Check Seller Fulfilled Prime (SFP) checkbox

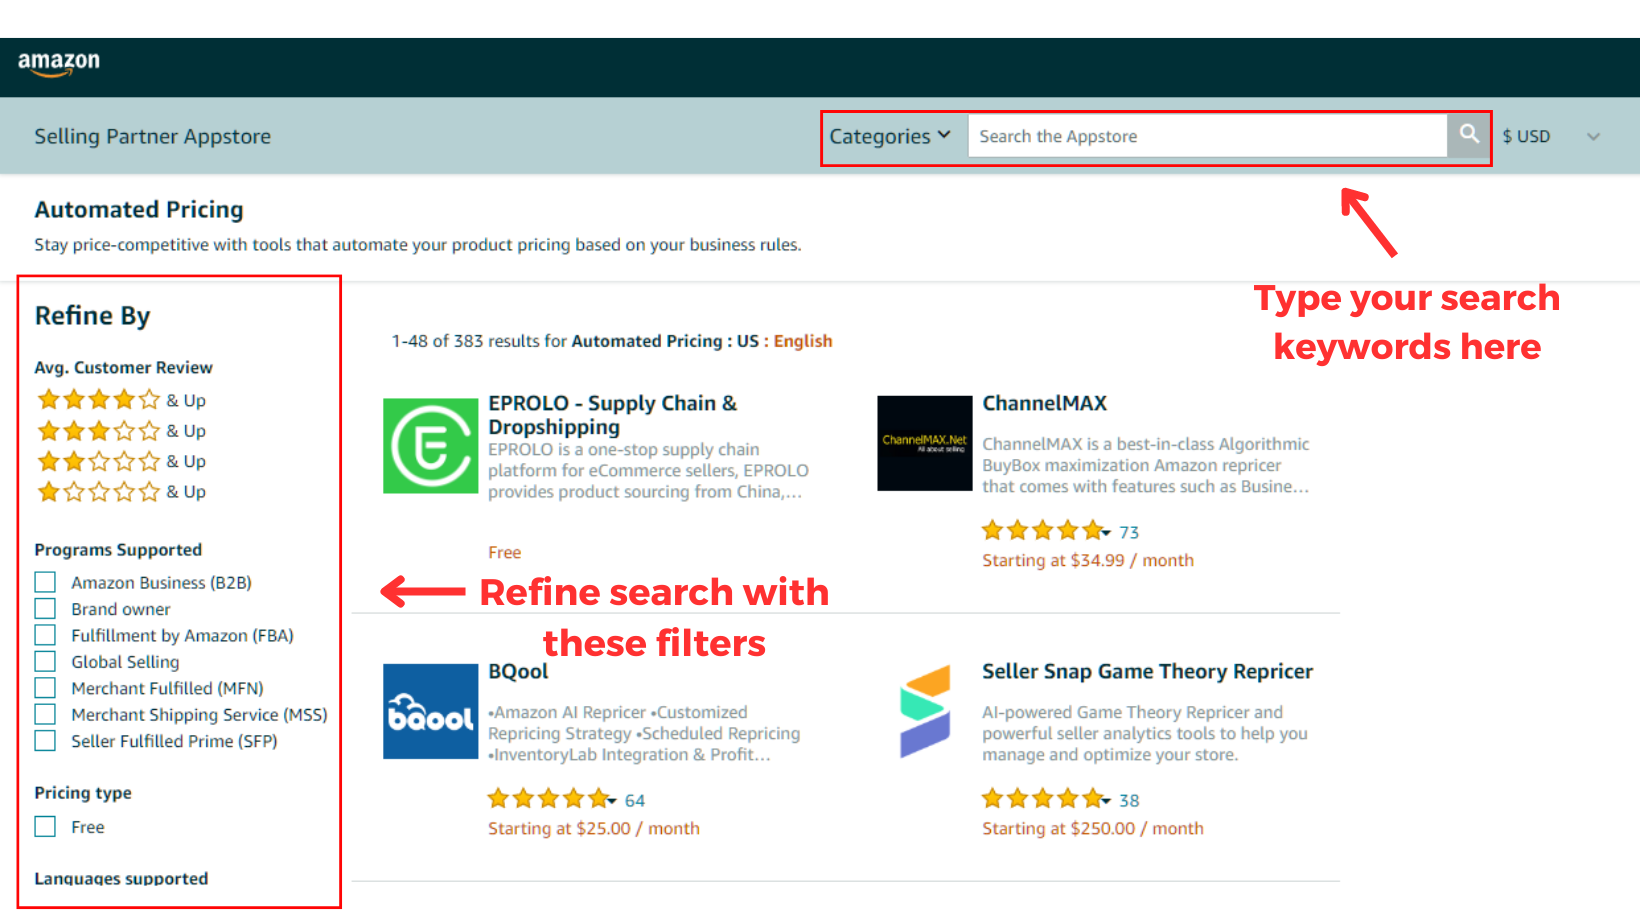tap(45, 741)
